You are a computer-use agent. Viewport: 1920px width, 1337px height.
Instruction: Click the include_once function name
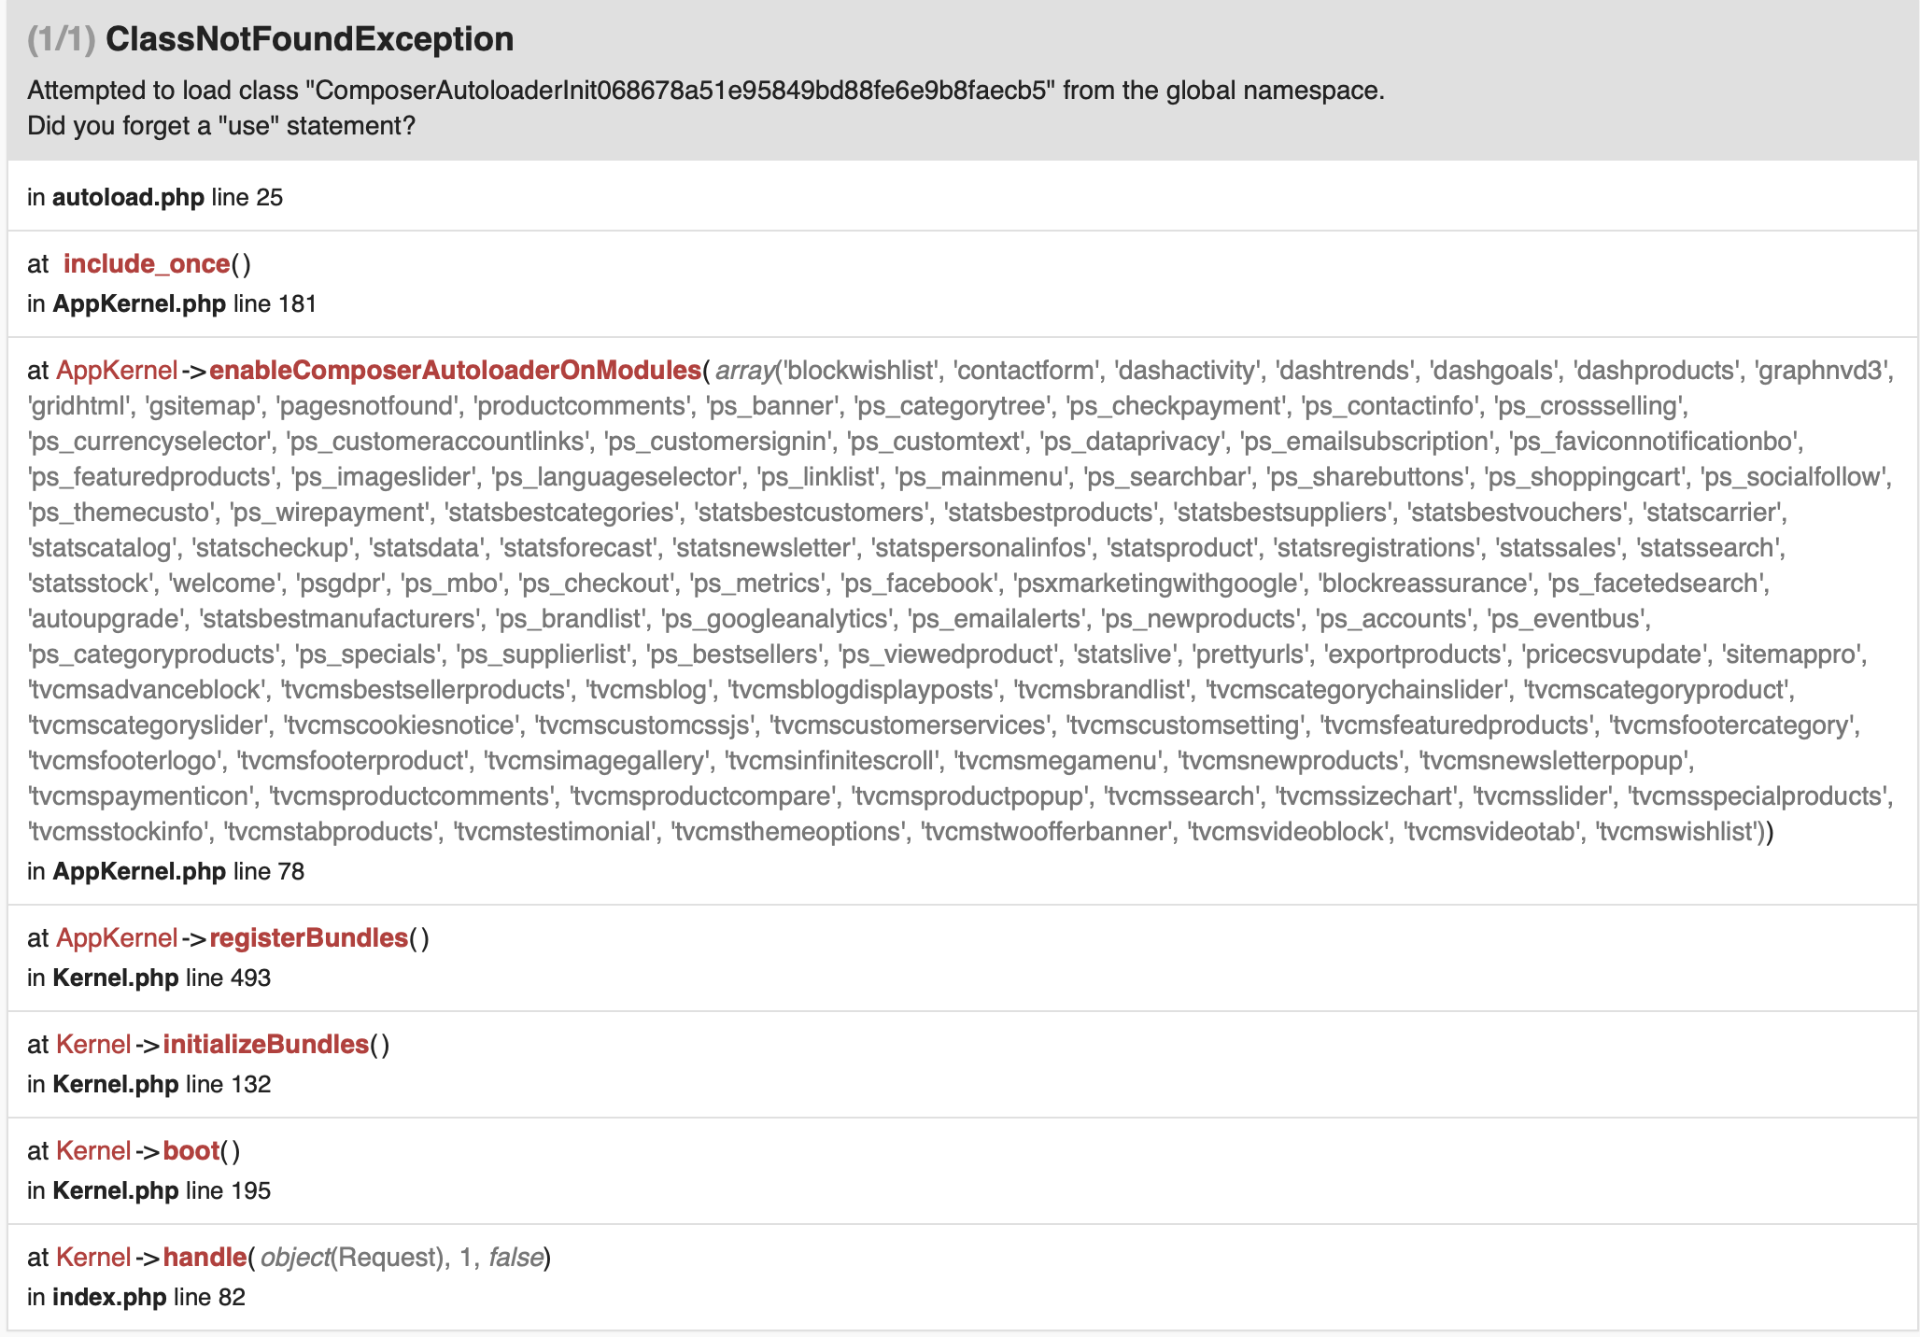tap(146, 264)
